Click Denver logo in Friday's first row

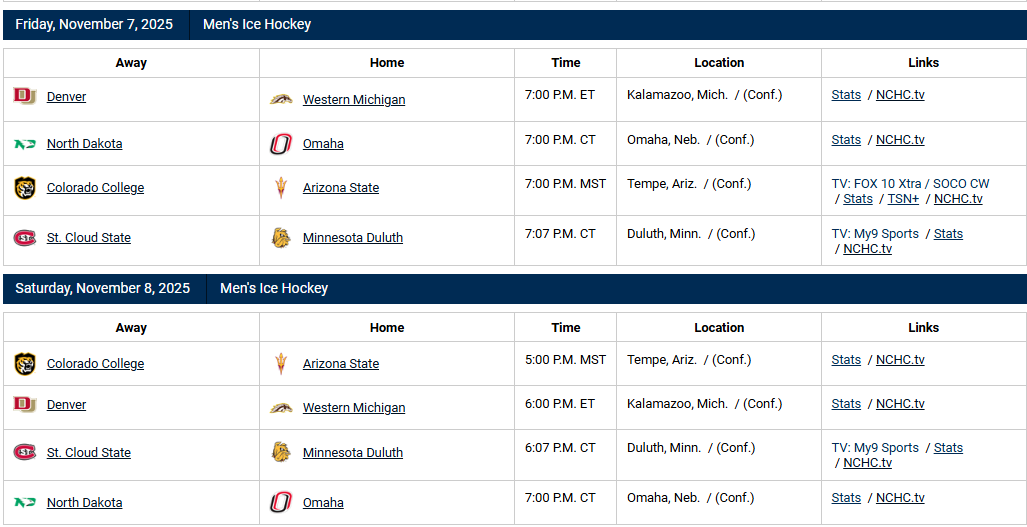pyautogui.click(x=25, y=96)
